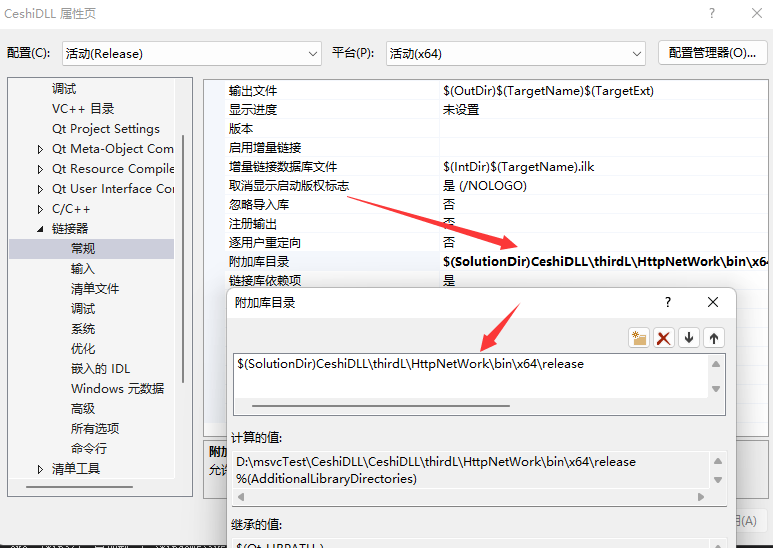Click 忽略导入库 property row
This screenshot has width=773, height=548.
pyautogui.click(x=496, y=205)
